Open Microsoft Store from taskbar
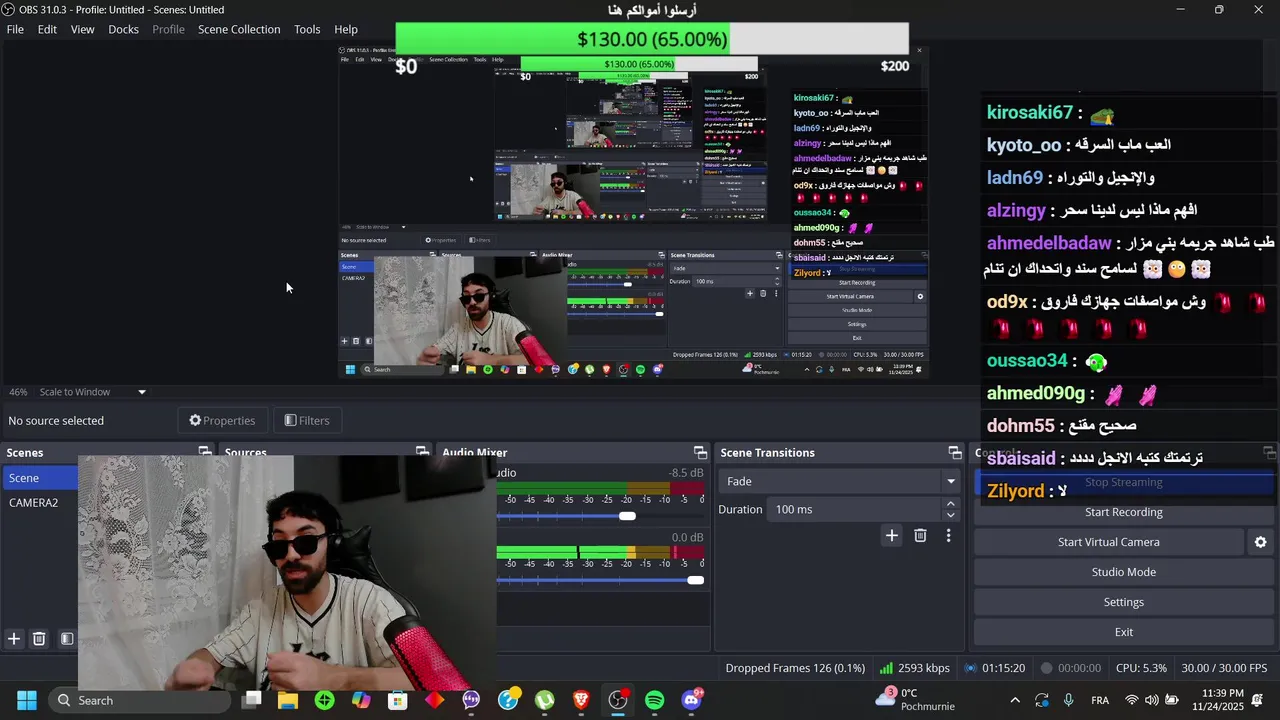Screen dimensions: 1280x720 [398, 700]
